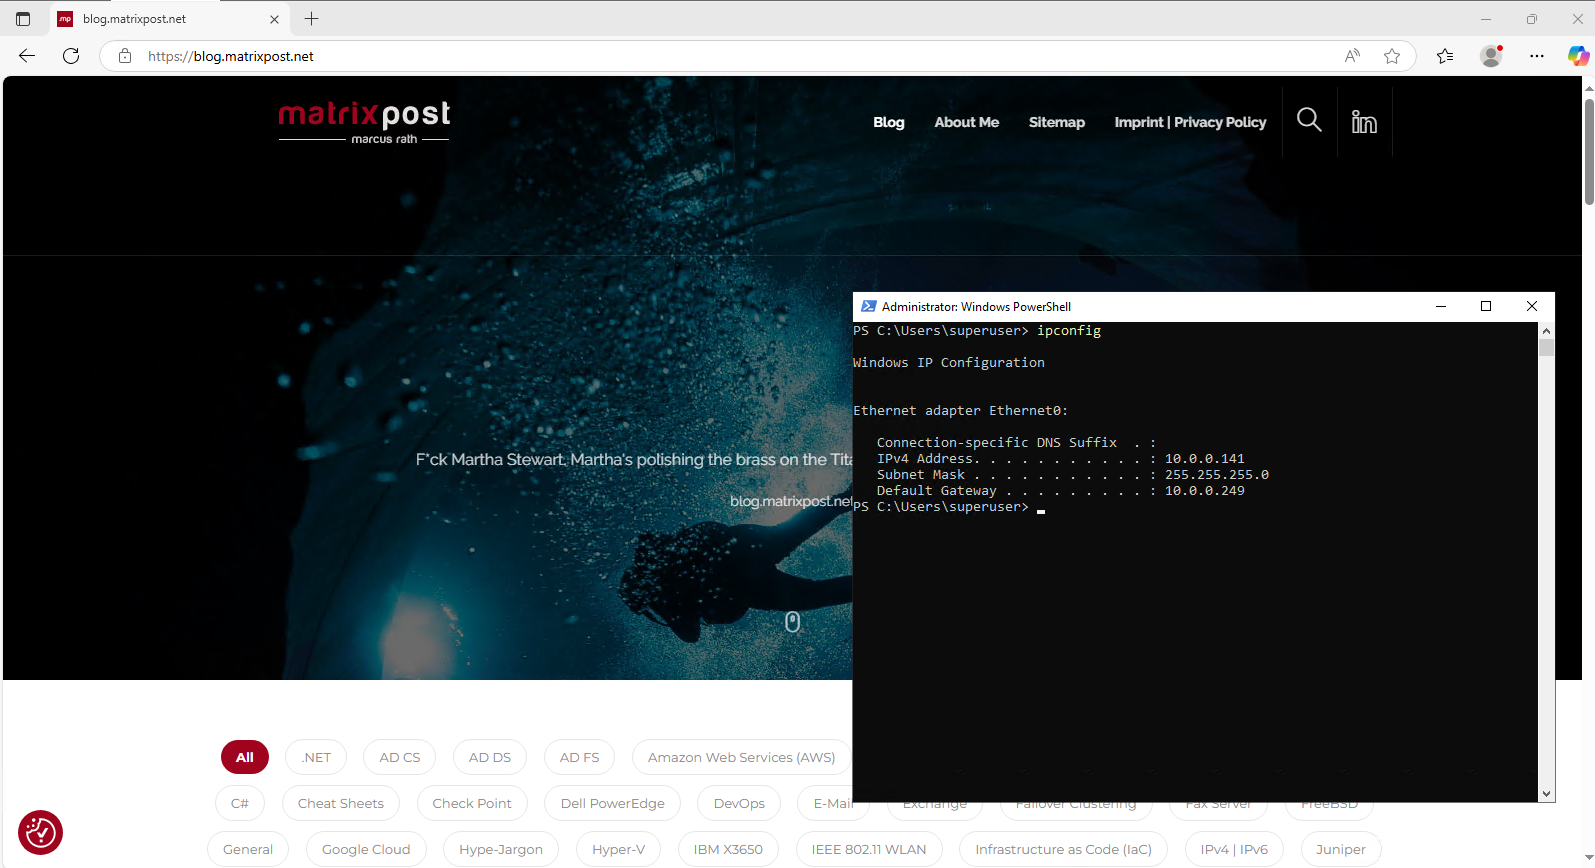Image resolution: width=1595 pixels, height=868 pixels.
Task: Select Infrastructure as Code (IaC) category
Action: [1064, 849]
